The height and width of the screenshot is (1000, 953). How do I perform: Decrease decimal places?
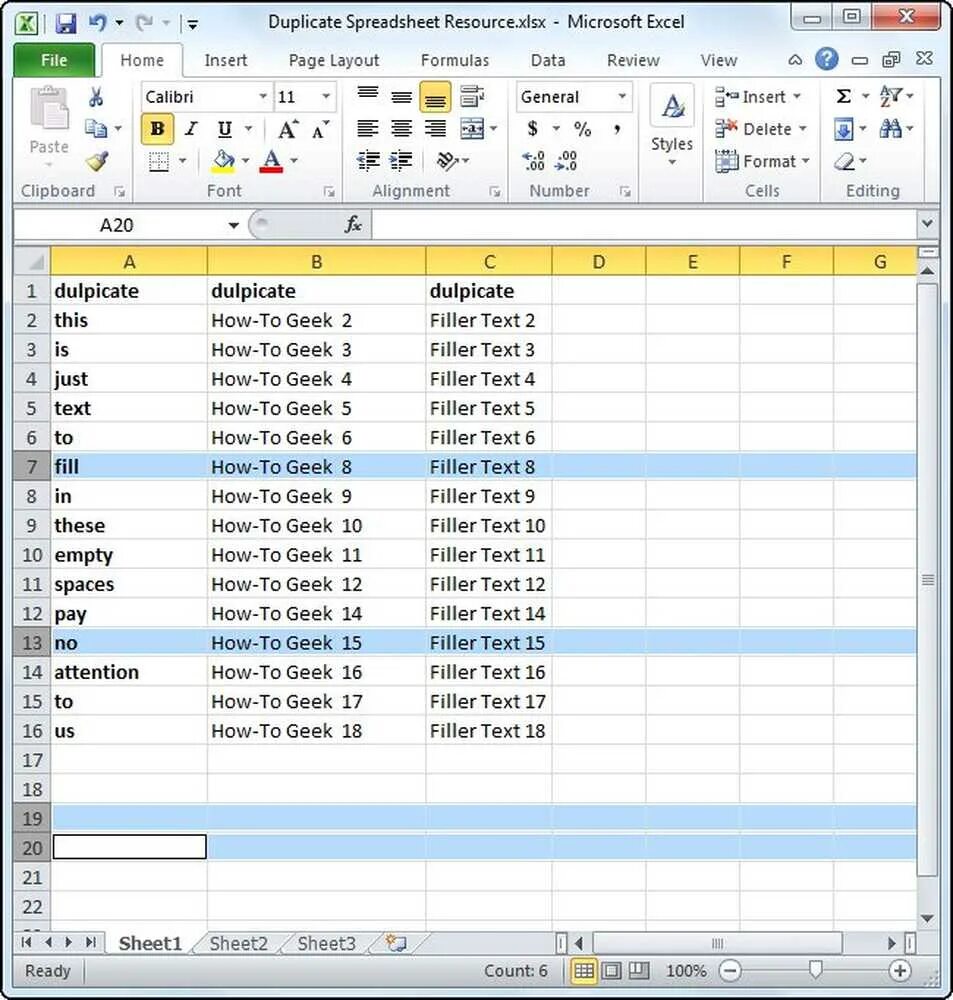tap(566, 161)
